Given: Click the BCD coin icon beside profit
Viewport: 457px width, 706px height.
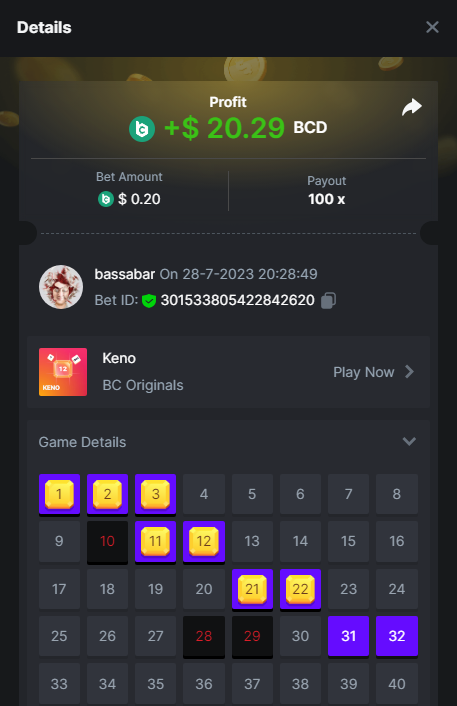Looking at the screenshot, I should 142,129.
